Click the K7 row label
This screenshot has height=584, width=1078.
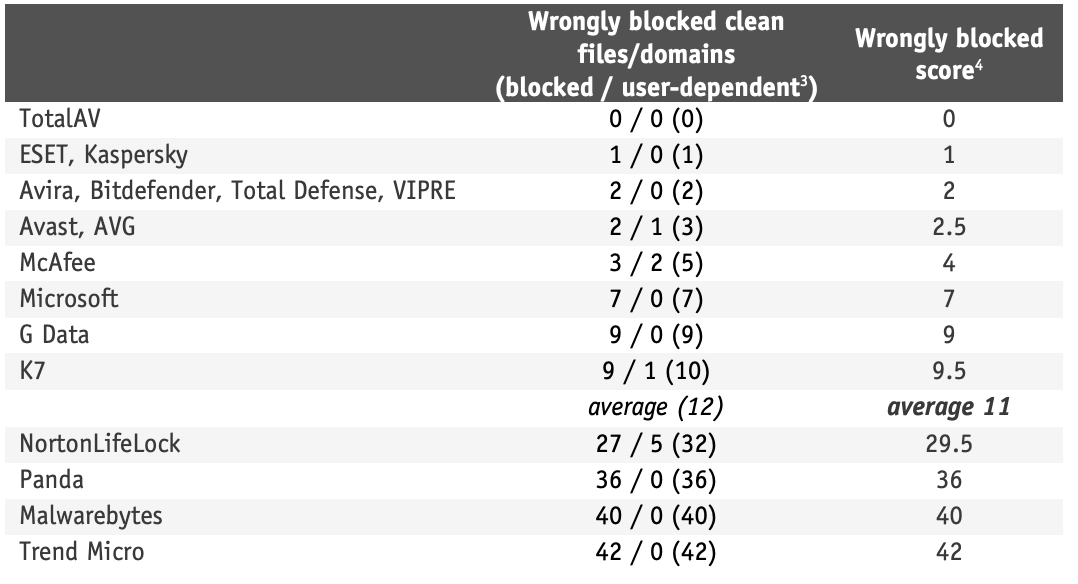(x=34, y=371)
